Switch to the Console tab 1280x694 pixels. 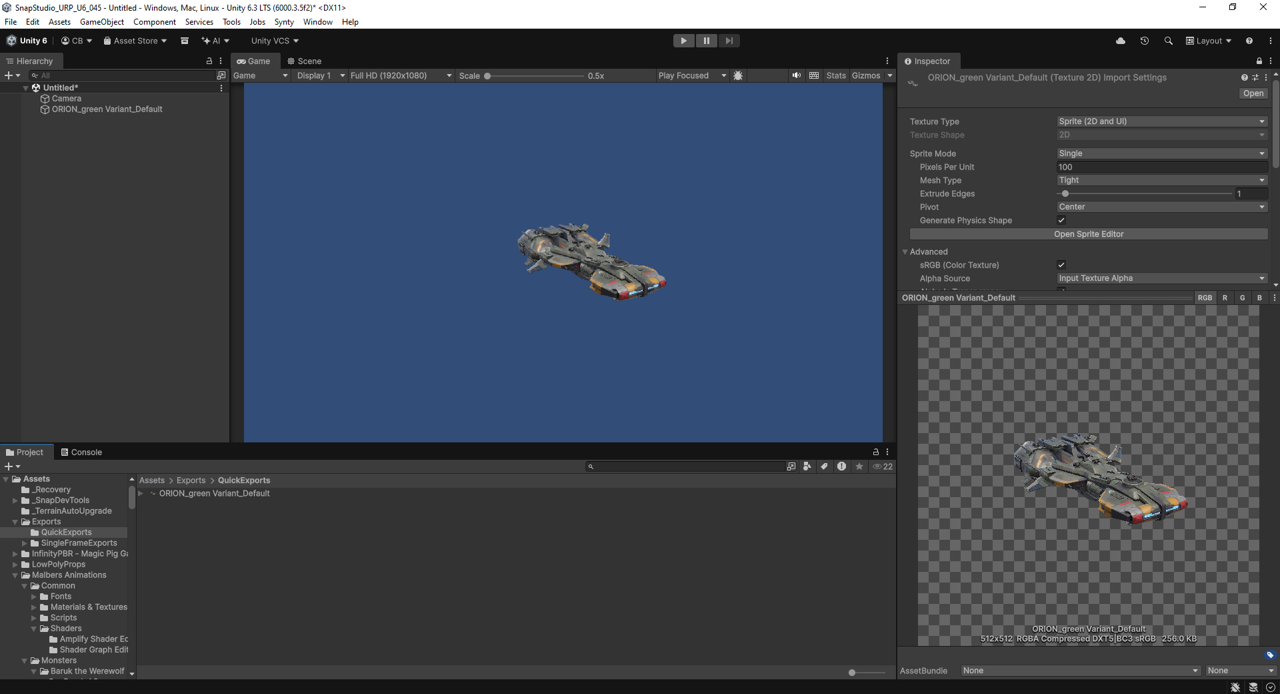pos(81,452)
